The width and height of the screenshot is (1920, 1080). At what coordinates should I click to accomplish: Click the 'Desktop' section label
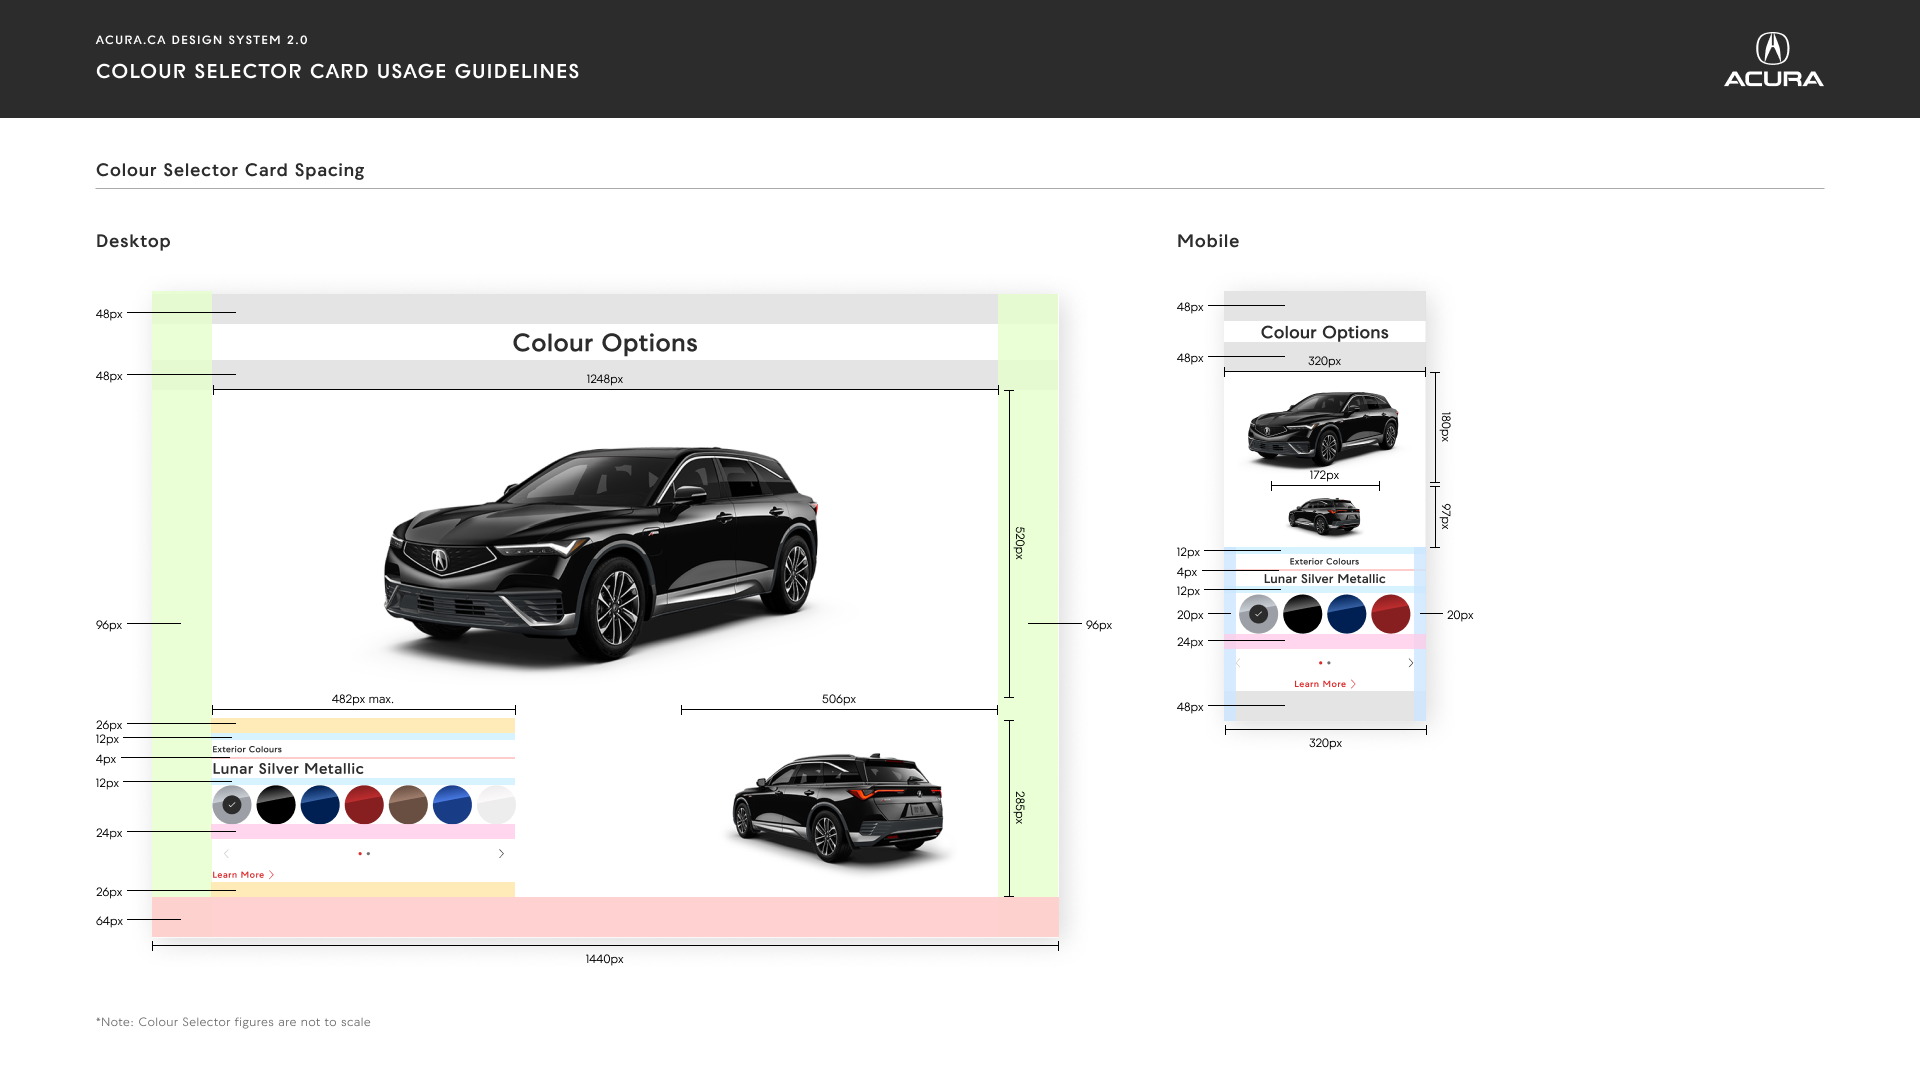click(133, 241)
